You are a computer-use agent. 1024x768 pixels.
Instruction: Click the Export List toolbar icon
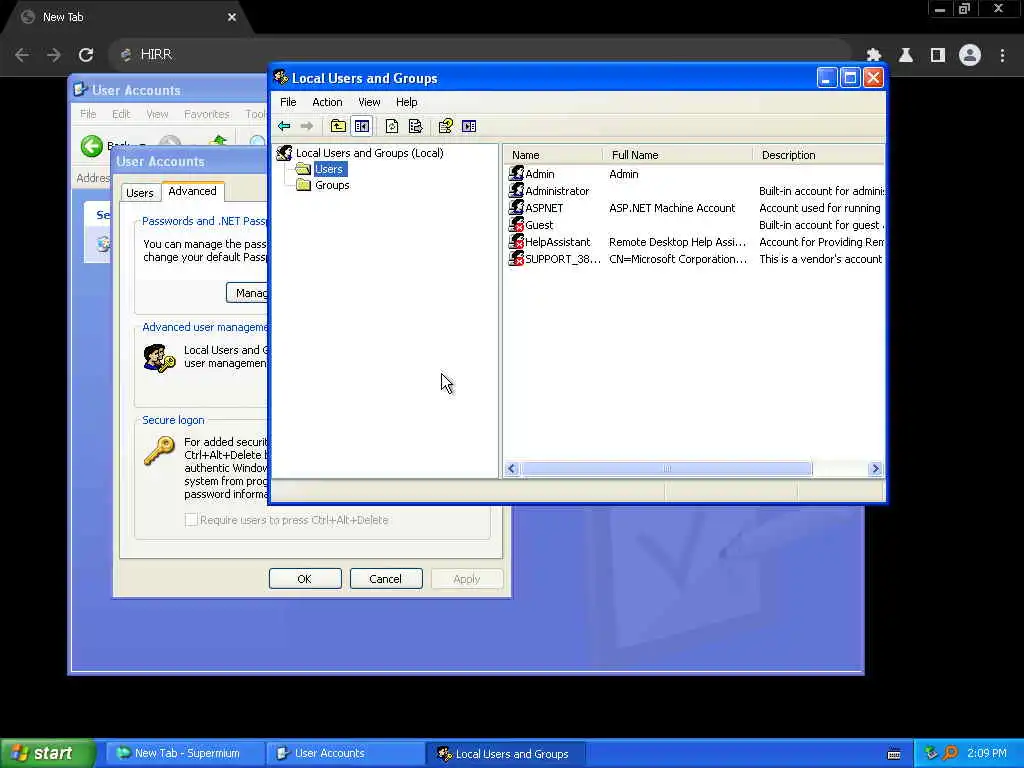pyautogui.click(x=415, y=126)
